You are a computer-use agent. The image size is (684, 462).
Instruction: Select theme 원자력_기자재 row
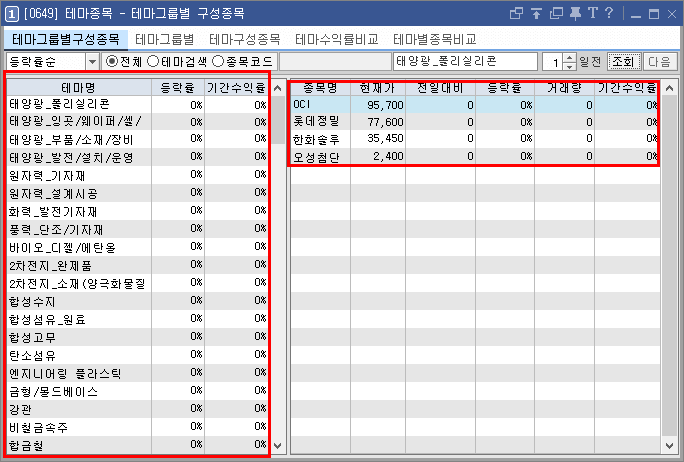pos(137,175)
